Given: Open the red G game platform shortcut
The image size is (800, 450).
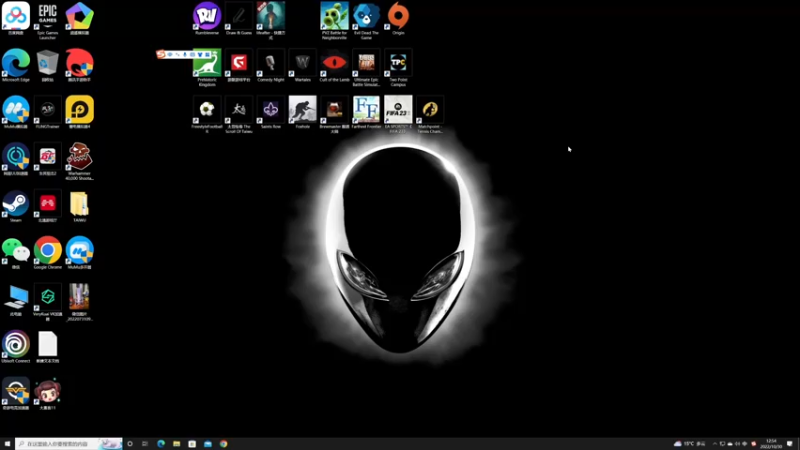Looking at the screenshot, I should [239, 65].
